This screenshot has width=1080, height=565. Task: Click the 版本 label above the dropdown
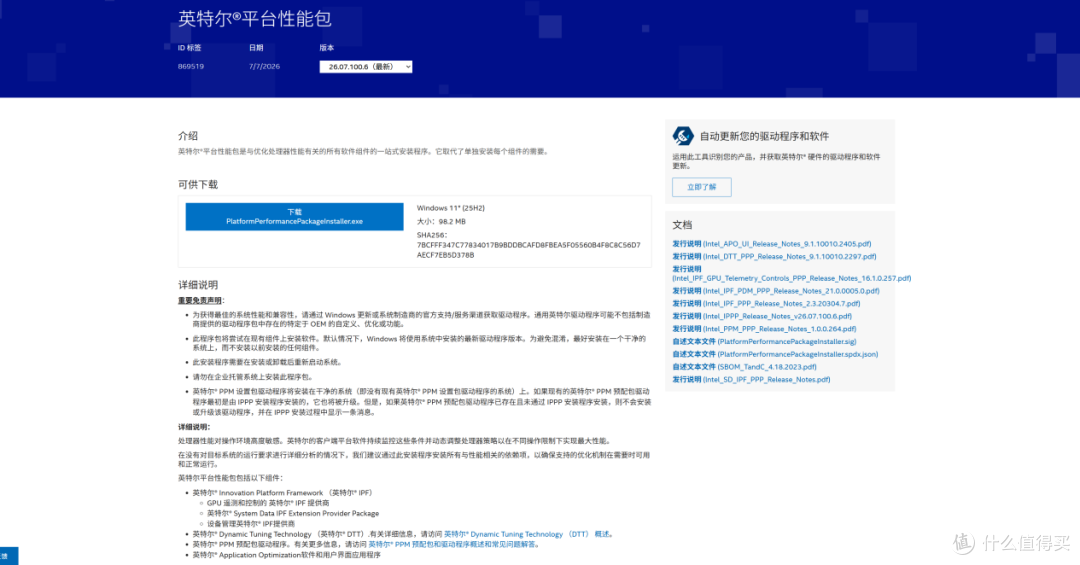coord(326,48)
